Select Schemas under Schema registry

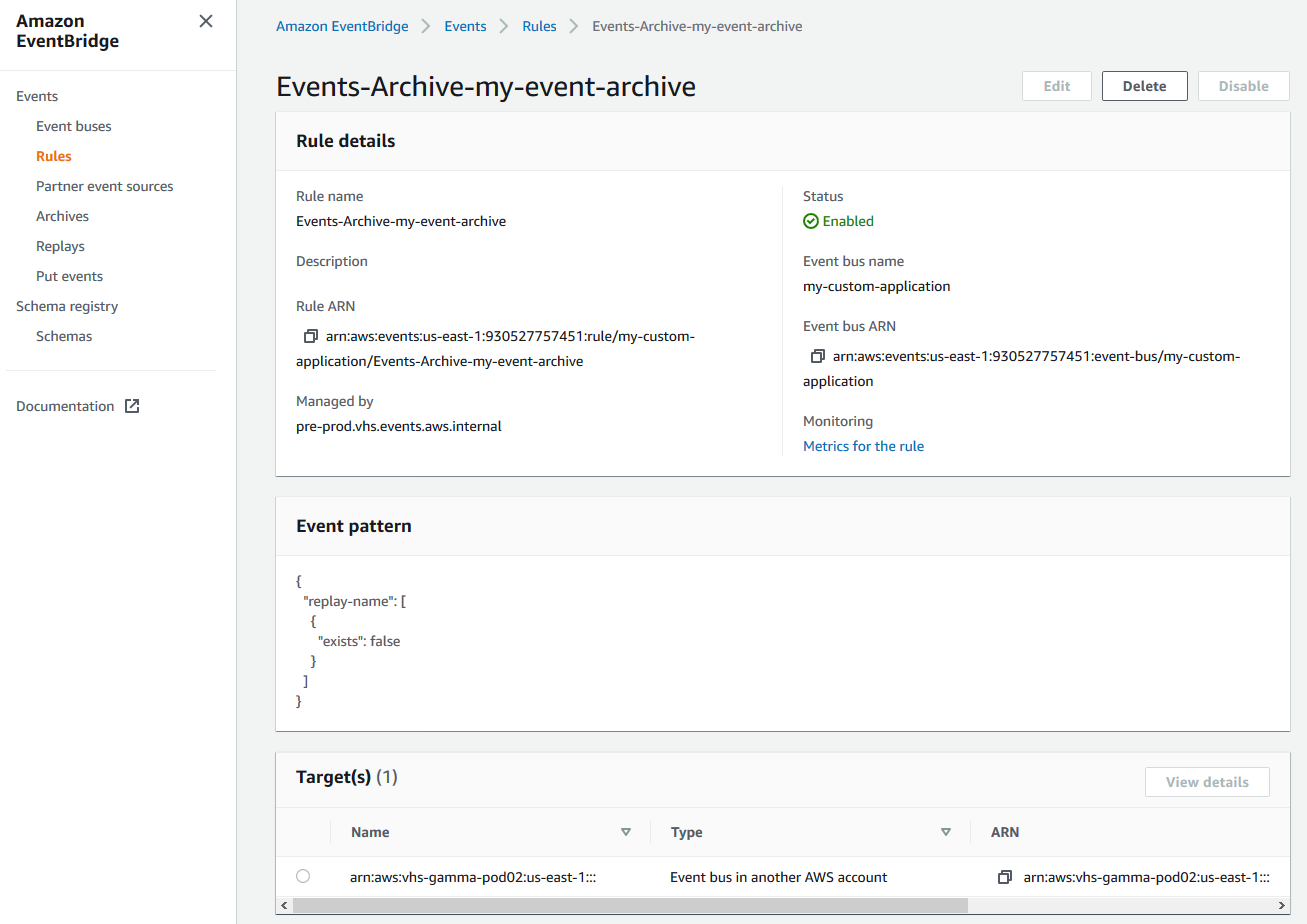64,336
